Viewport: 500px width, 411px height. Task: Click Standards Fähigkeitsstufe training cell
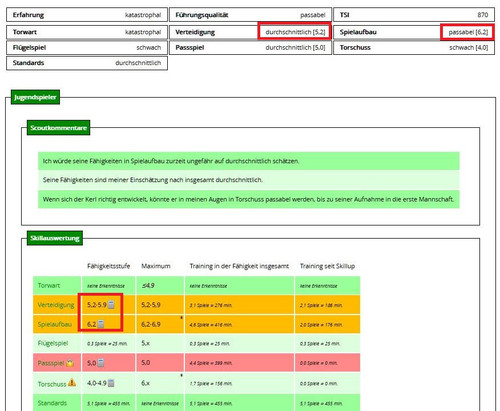pos(108,403)
